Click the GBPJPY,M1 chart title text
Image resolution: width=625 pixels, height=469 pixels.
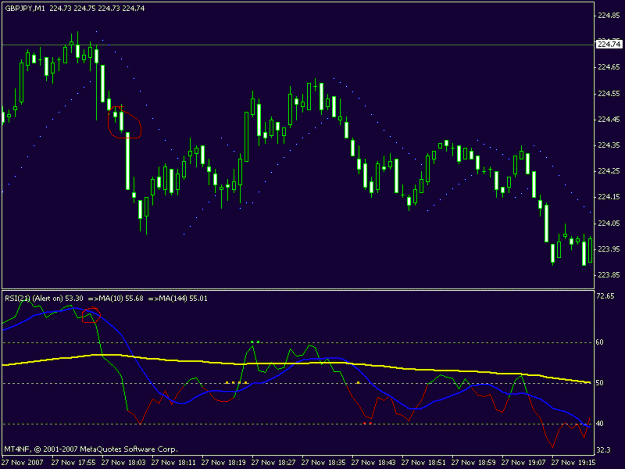coord(25,8)
